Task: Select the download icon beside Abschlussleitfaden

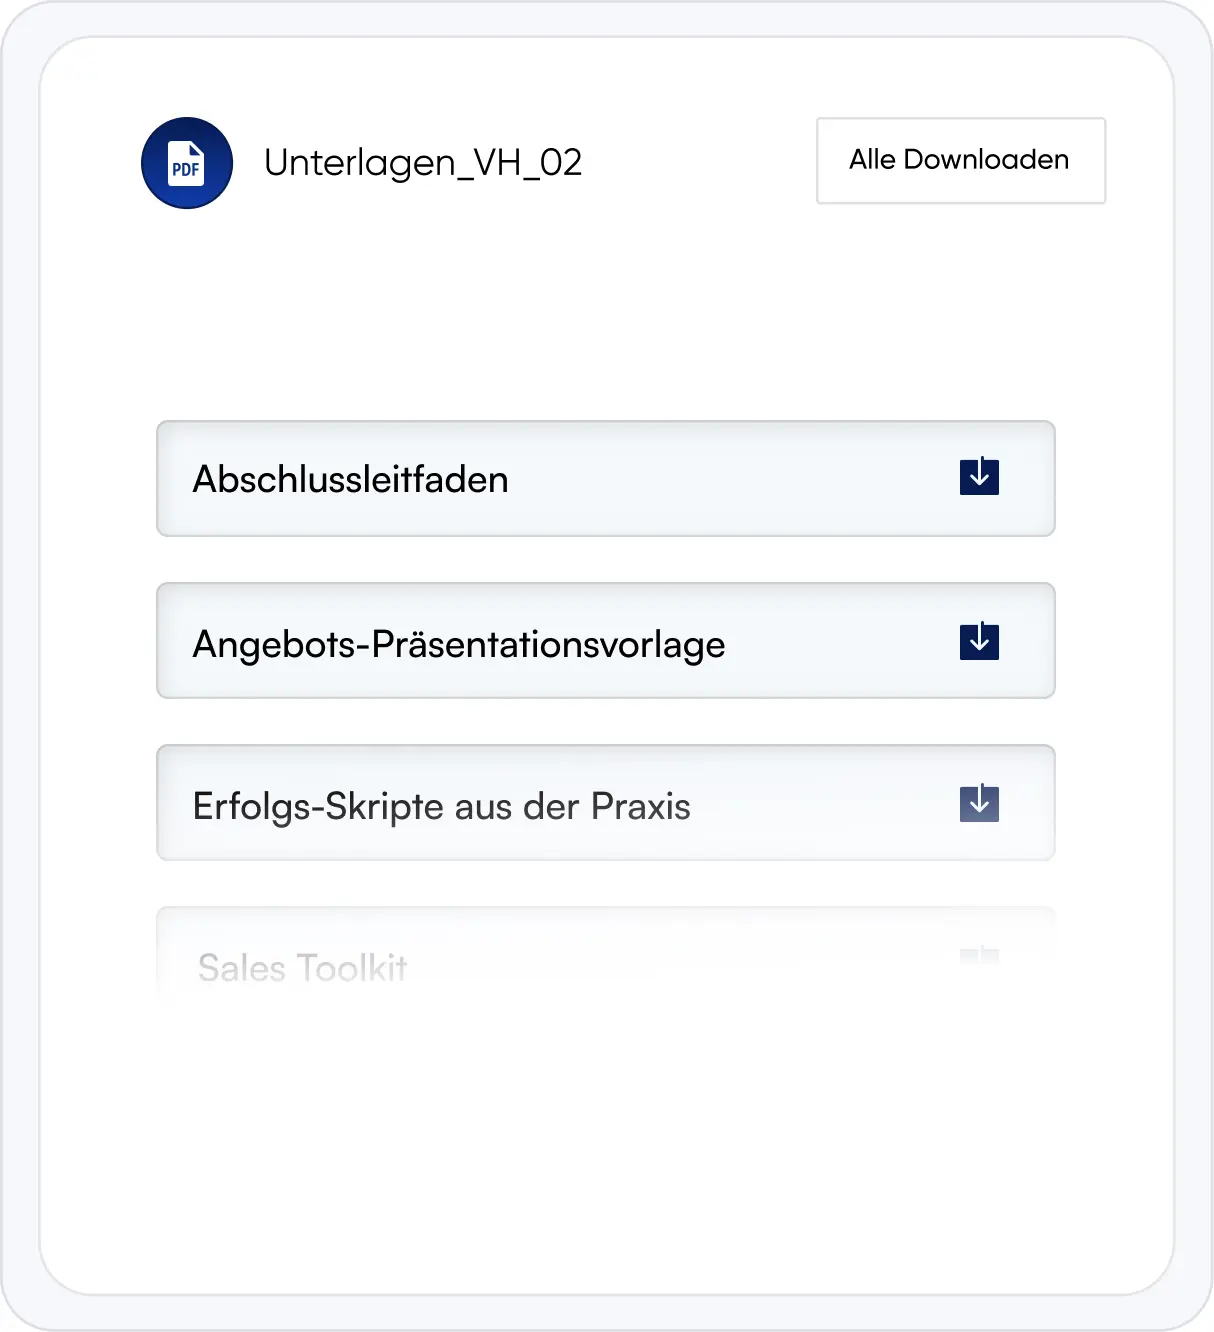Action: (x=979, y=478)
